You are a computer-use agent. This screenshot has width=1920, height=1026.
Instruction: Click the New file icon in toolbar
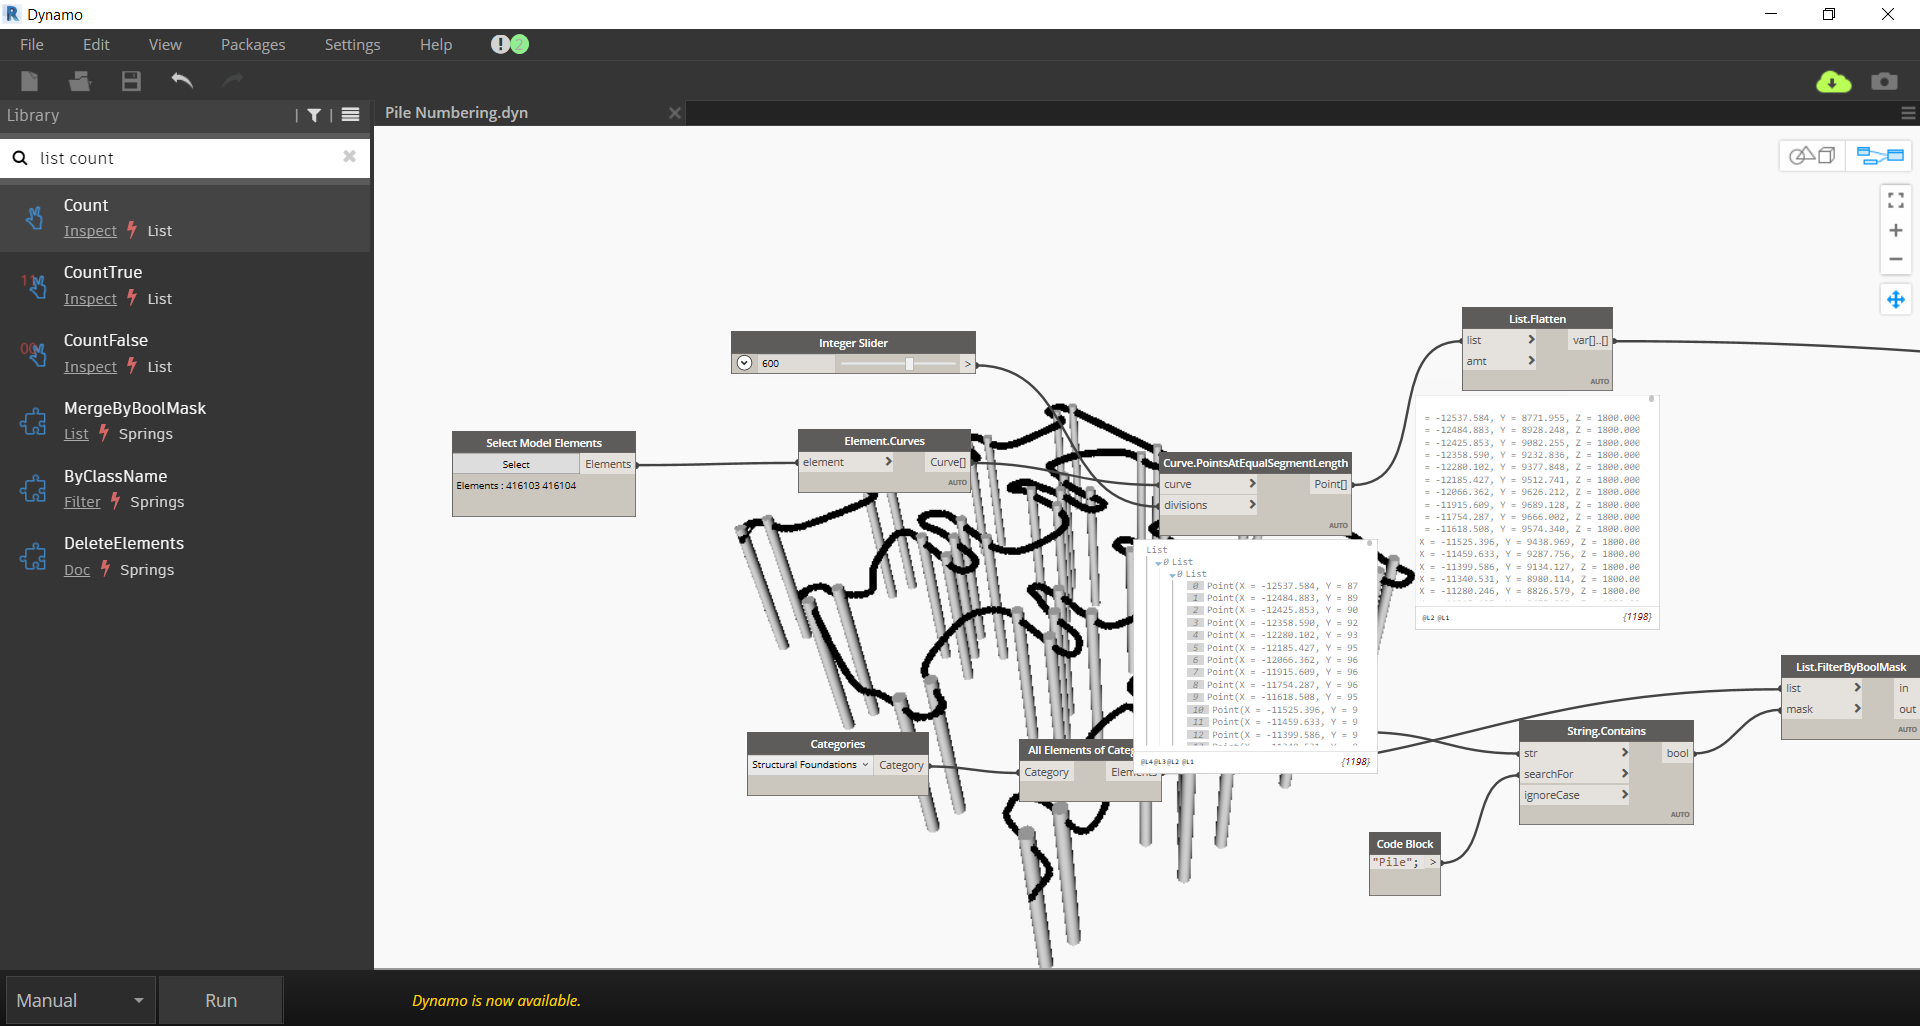click(30, 81)
